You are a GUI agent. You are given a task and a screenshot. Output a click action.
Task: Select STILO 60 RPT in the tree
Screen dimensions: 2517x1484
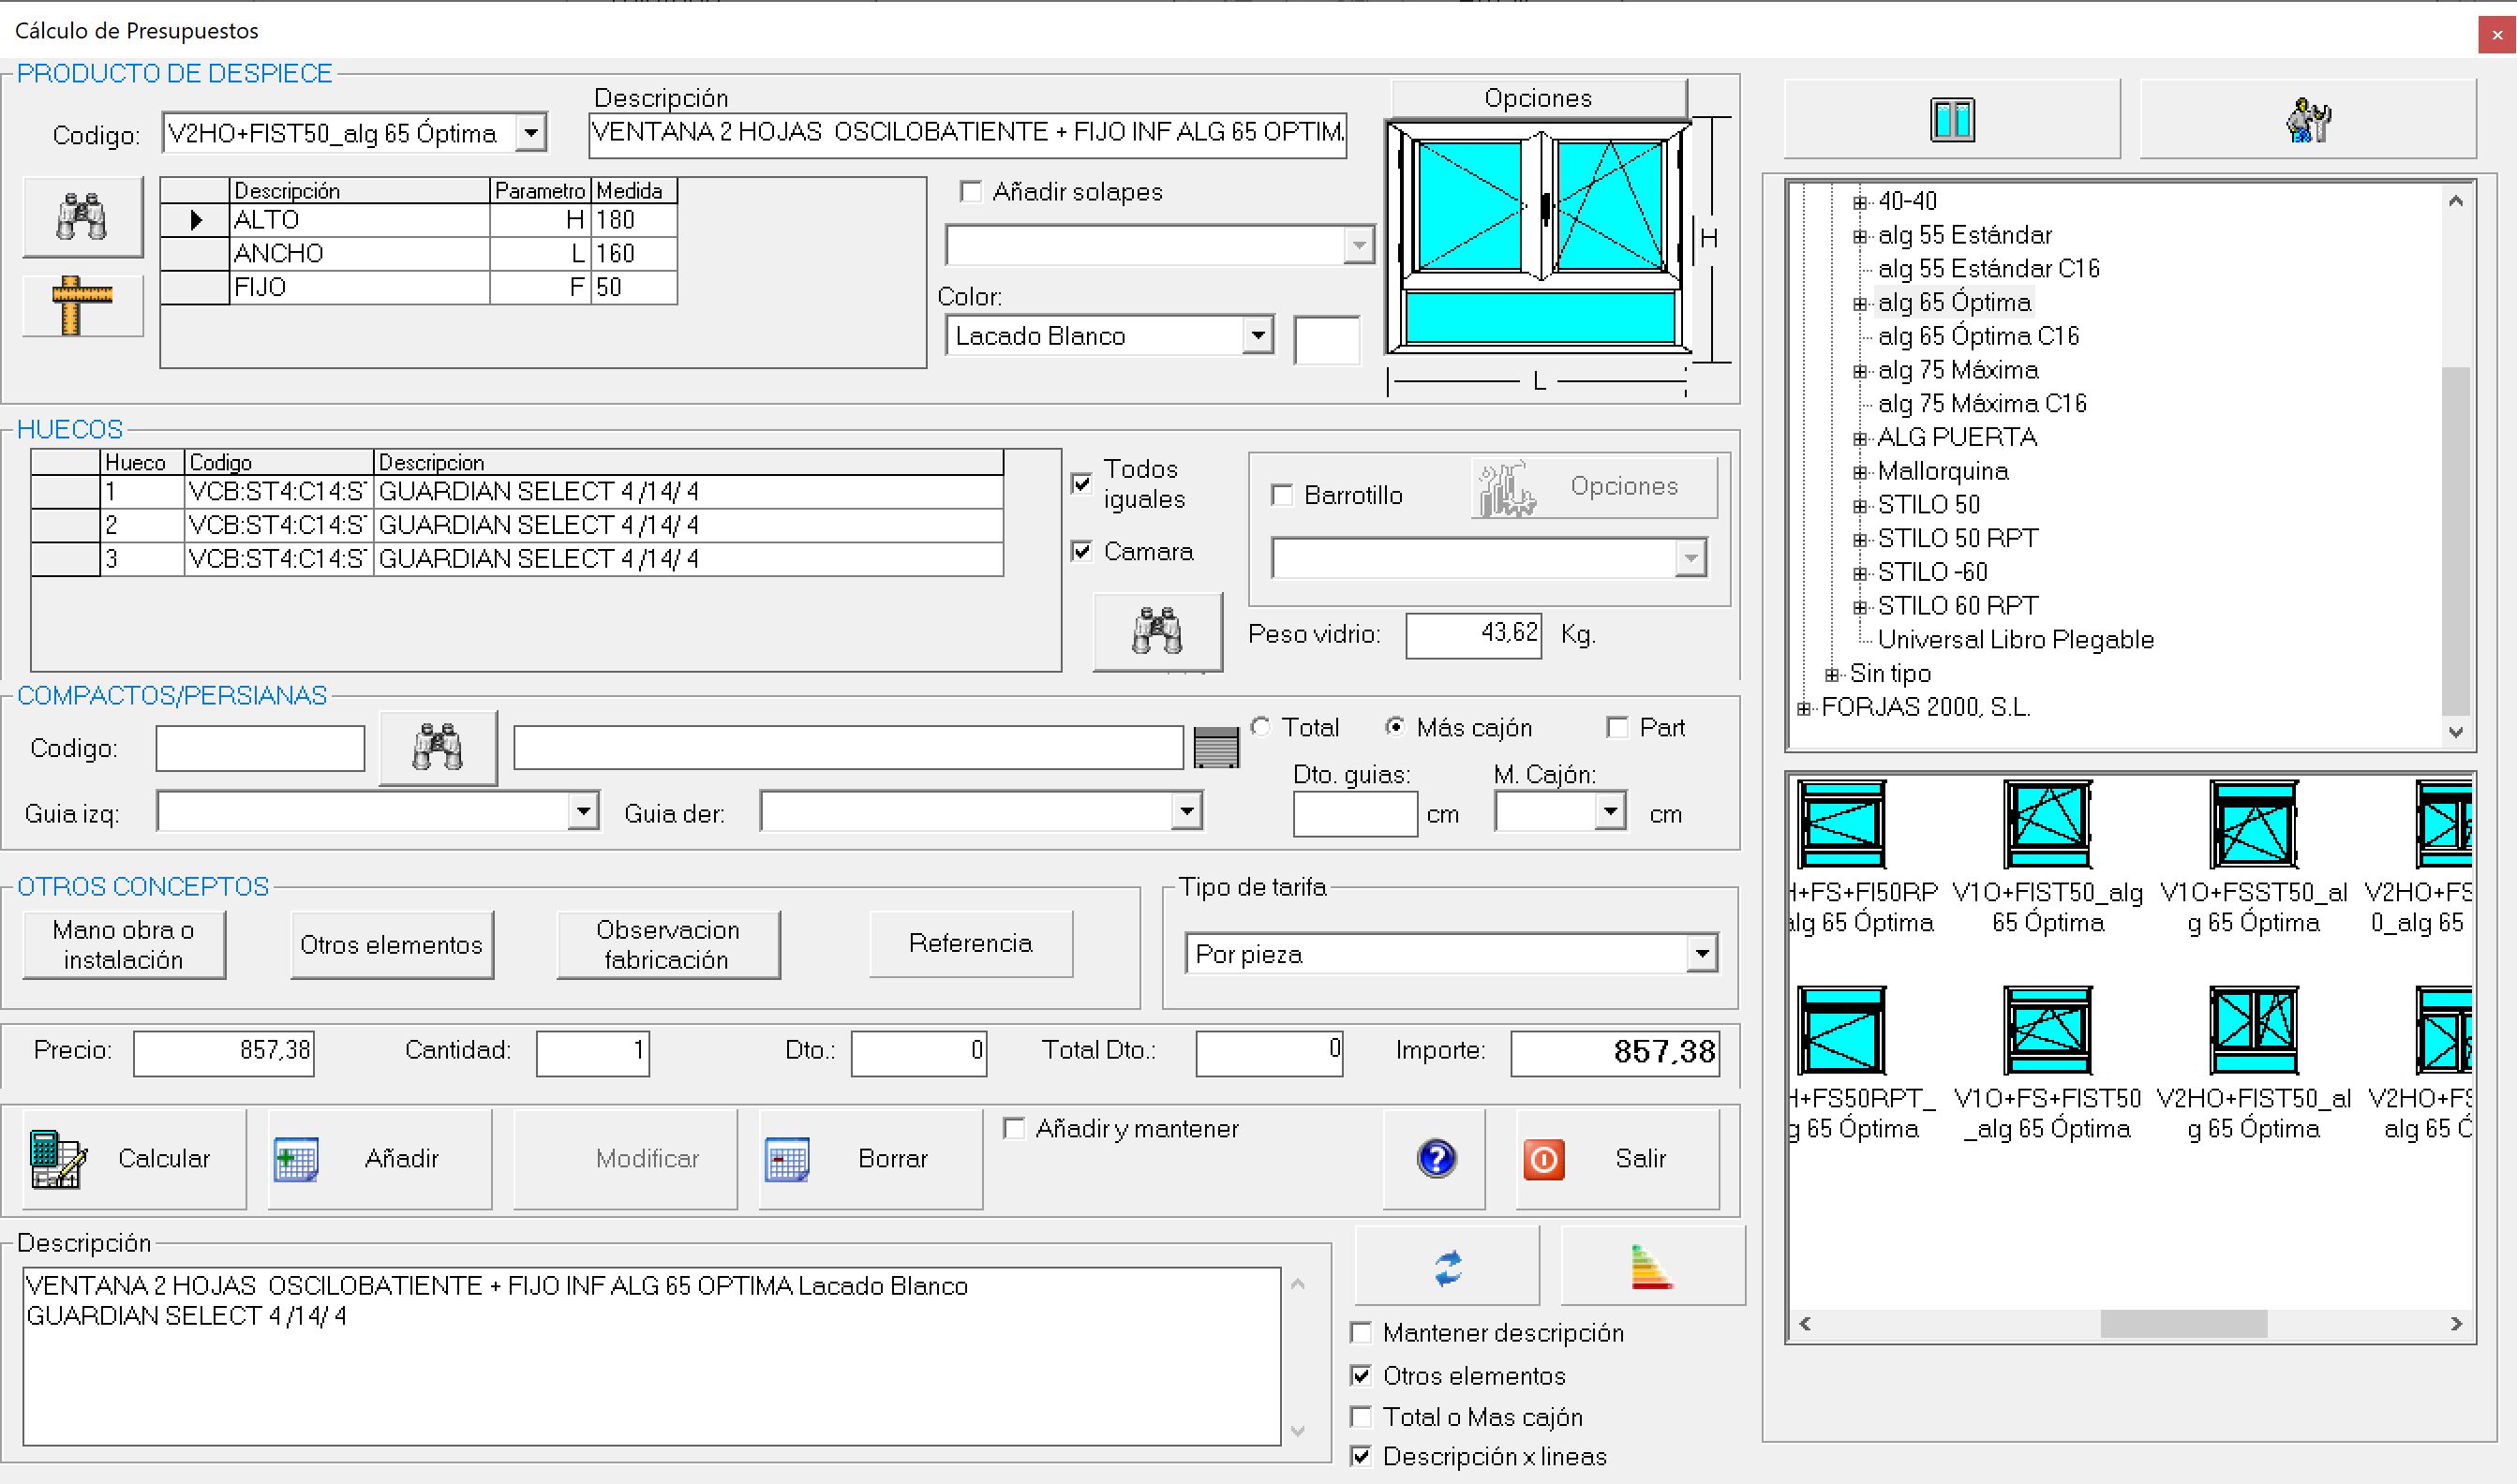pyautogui.click(x=1956, y=606)
